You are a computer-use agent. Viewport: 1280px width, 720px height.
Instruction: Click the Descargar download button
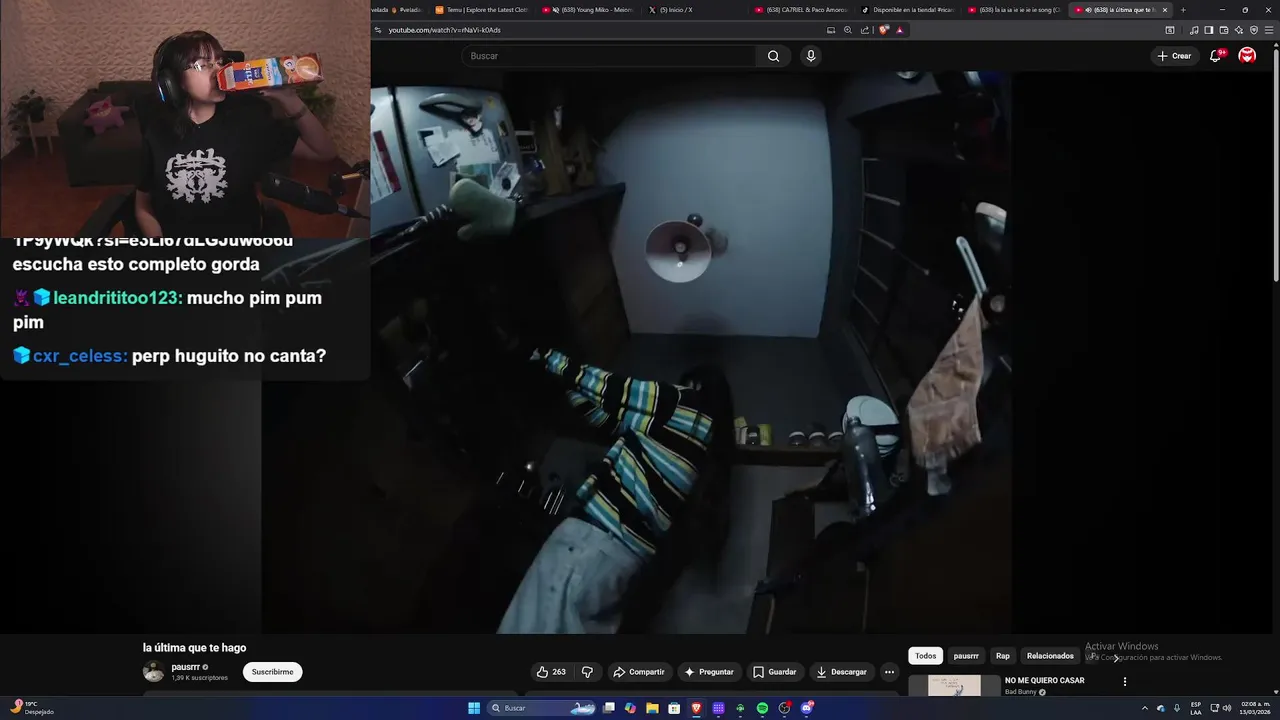(x=841, y=672)
